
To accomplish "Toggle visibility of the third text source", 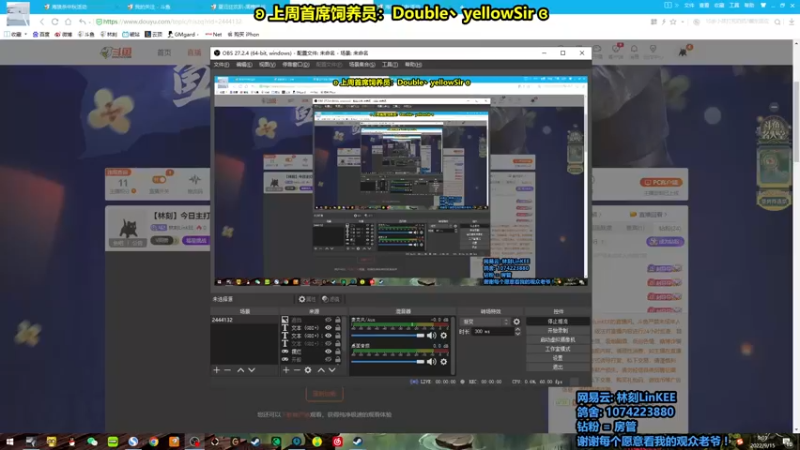I will [328, 343].
